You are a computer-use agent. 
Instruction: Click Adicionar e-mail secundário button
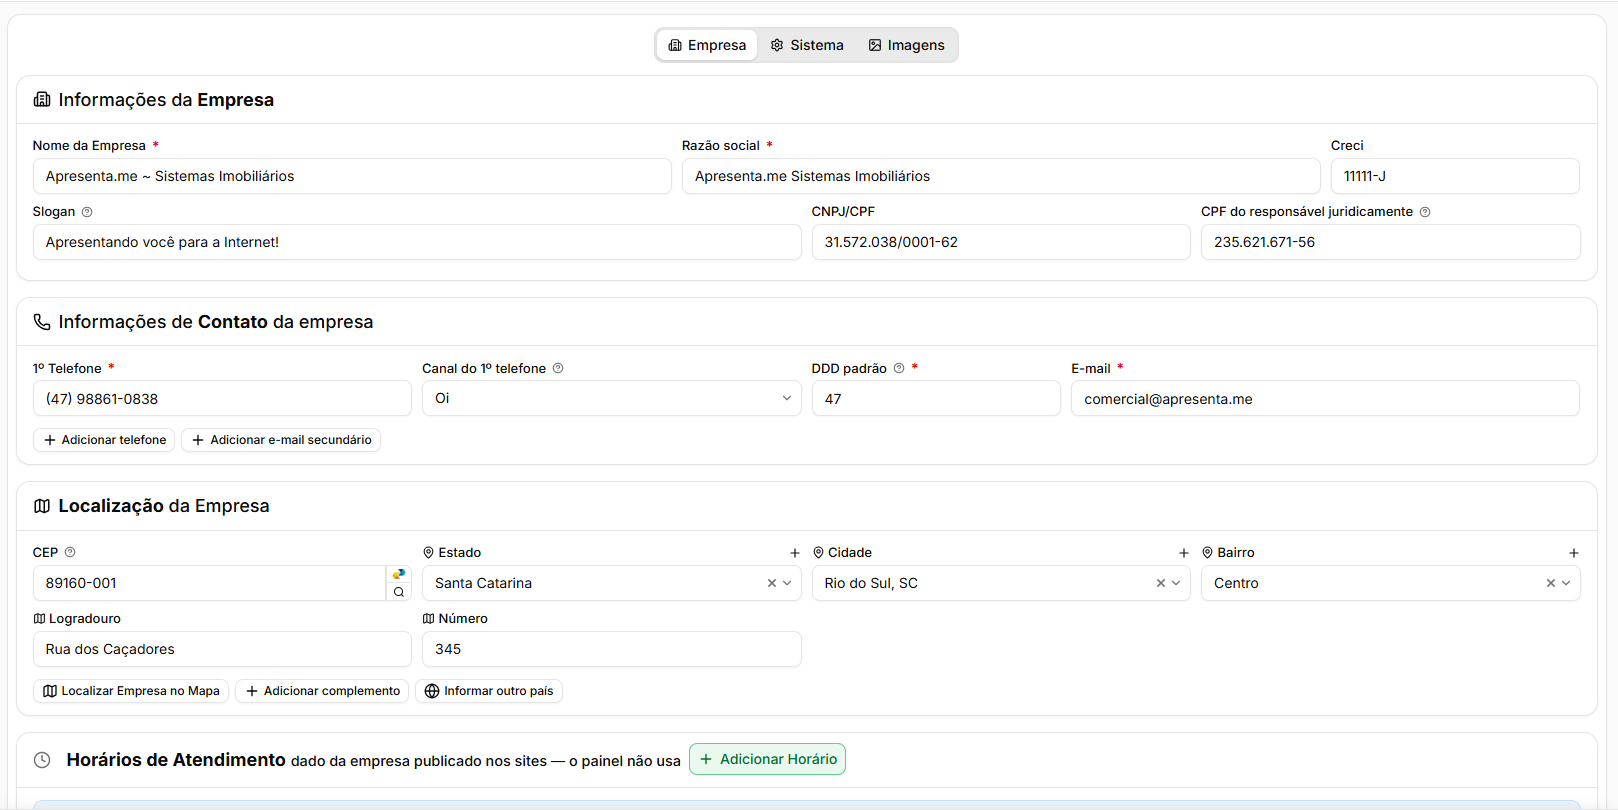click(281, 440)
